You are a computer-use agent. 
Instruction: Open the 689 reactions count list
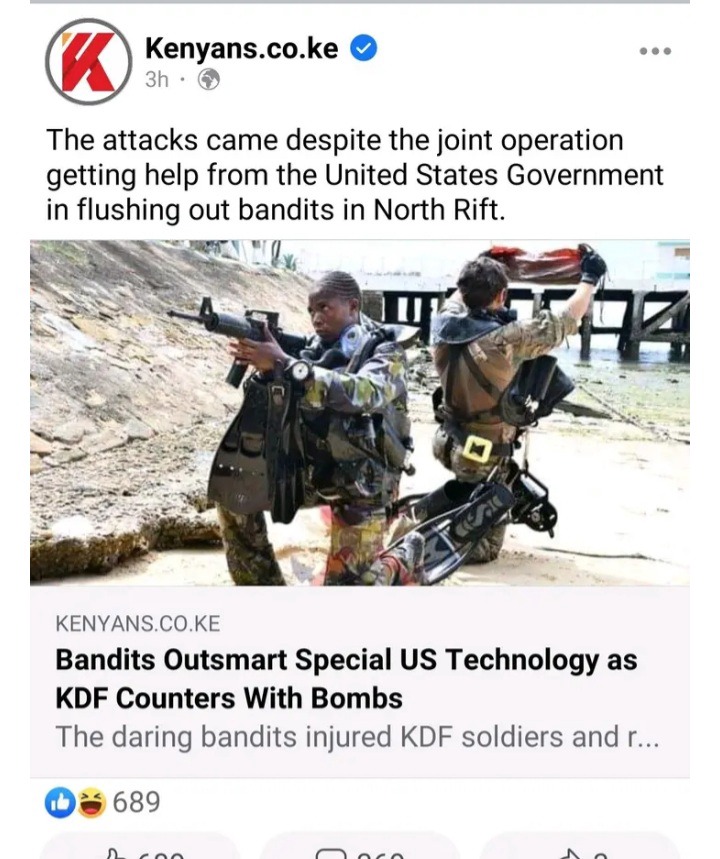tap(136, 802)
